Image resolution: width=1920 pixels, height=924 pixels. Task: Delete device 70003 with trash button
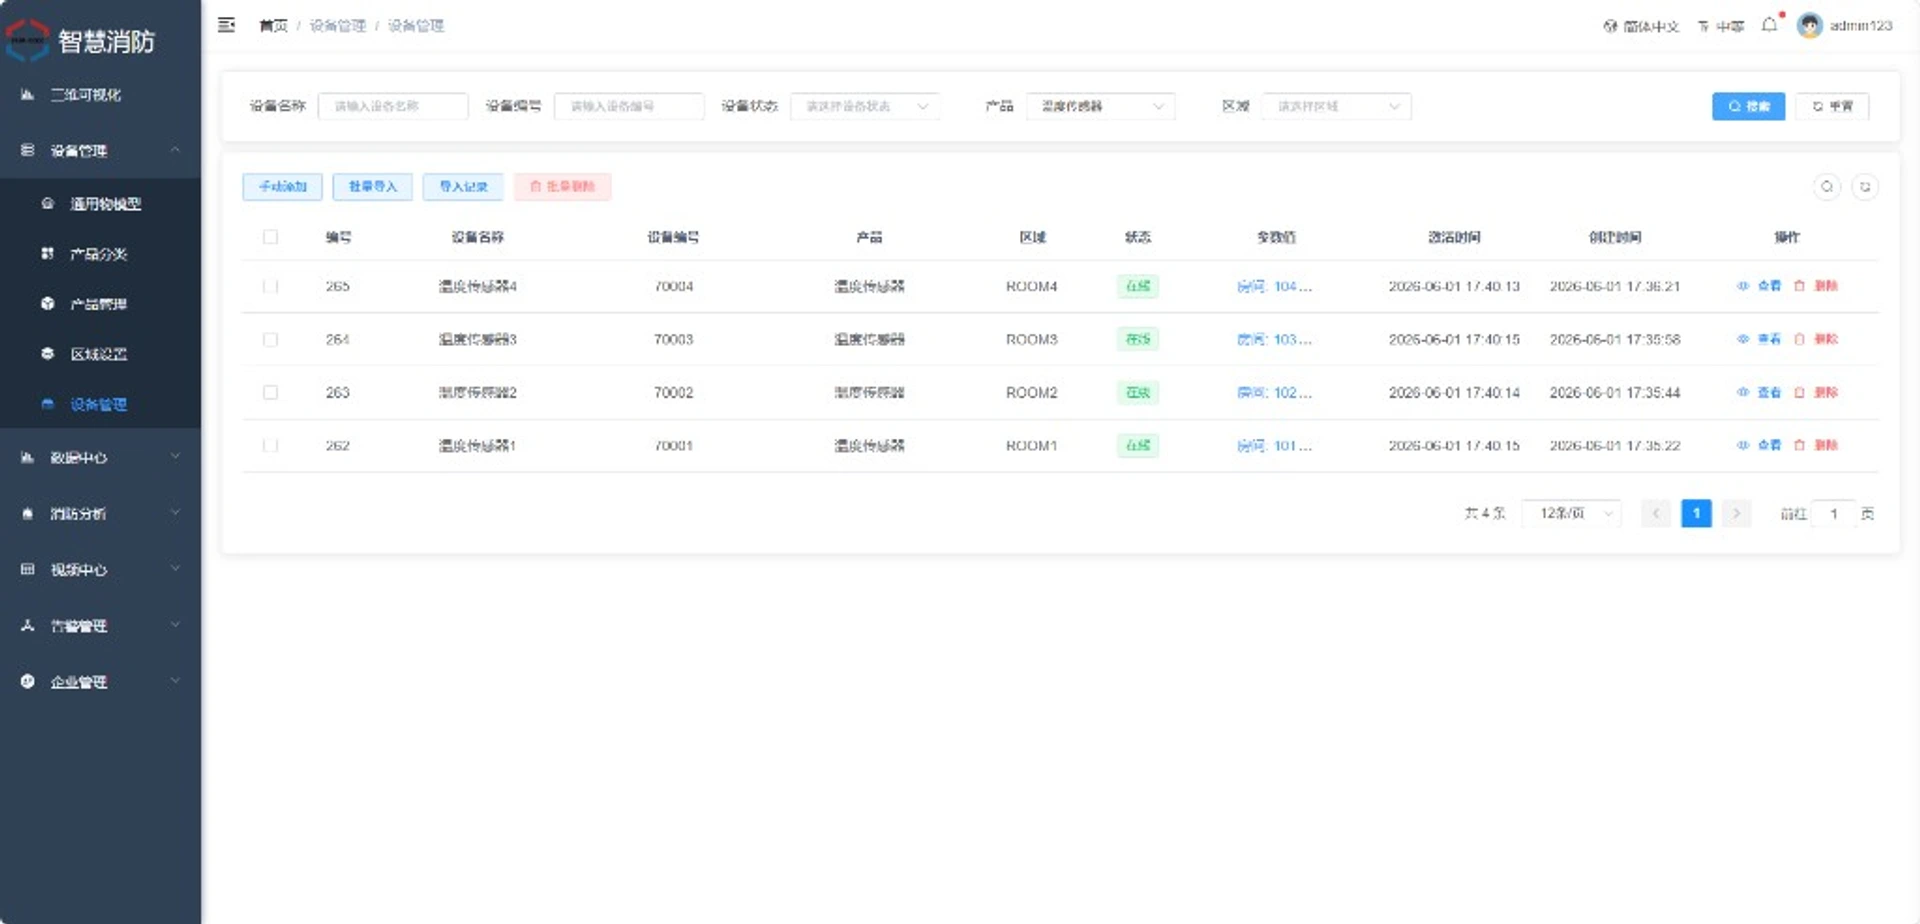click(1816, 339)
